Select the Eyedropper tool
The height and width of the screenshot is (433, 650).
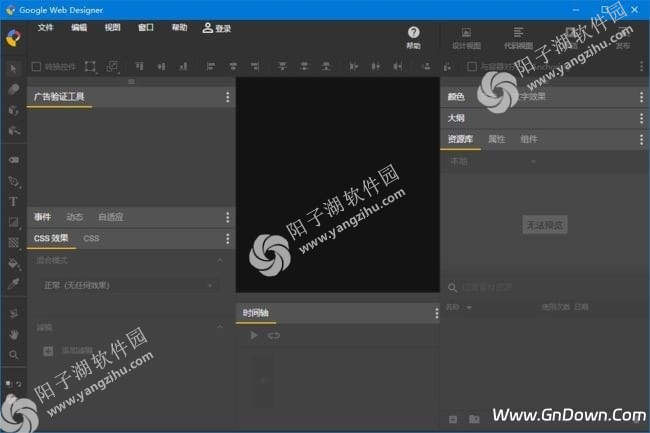[x=13, y=284]
